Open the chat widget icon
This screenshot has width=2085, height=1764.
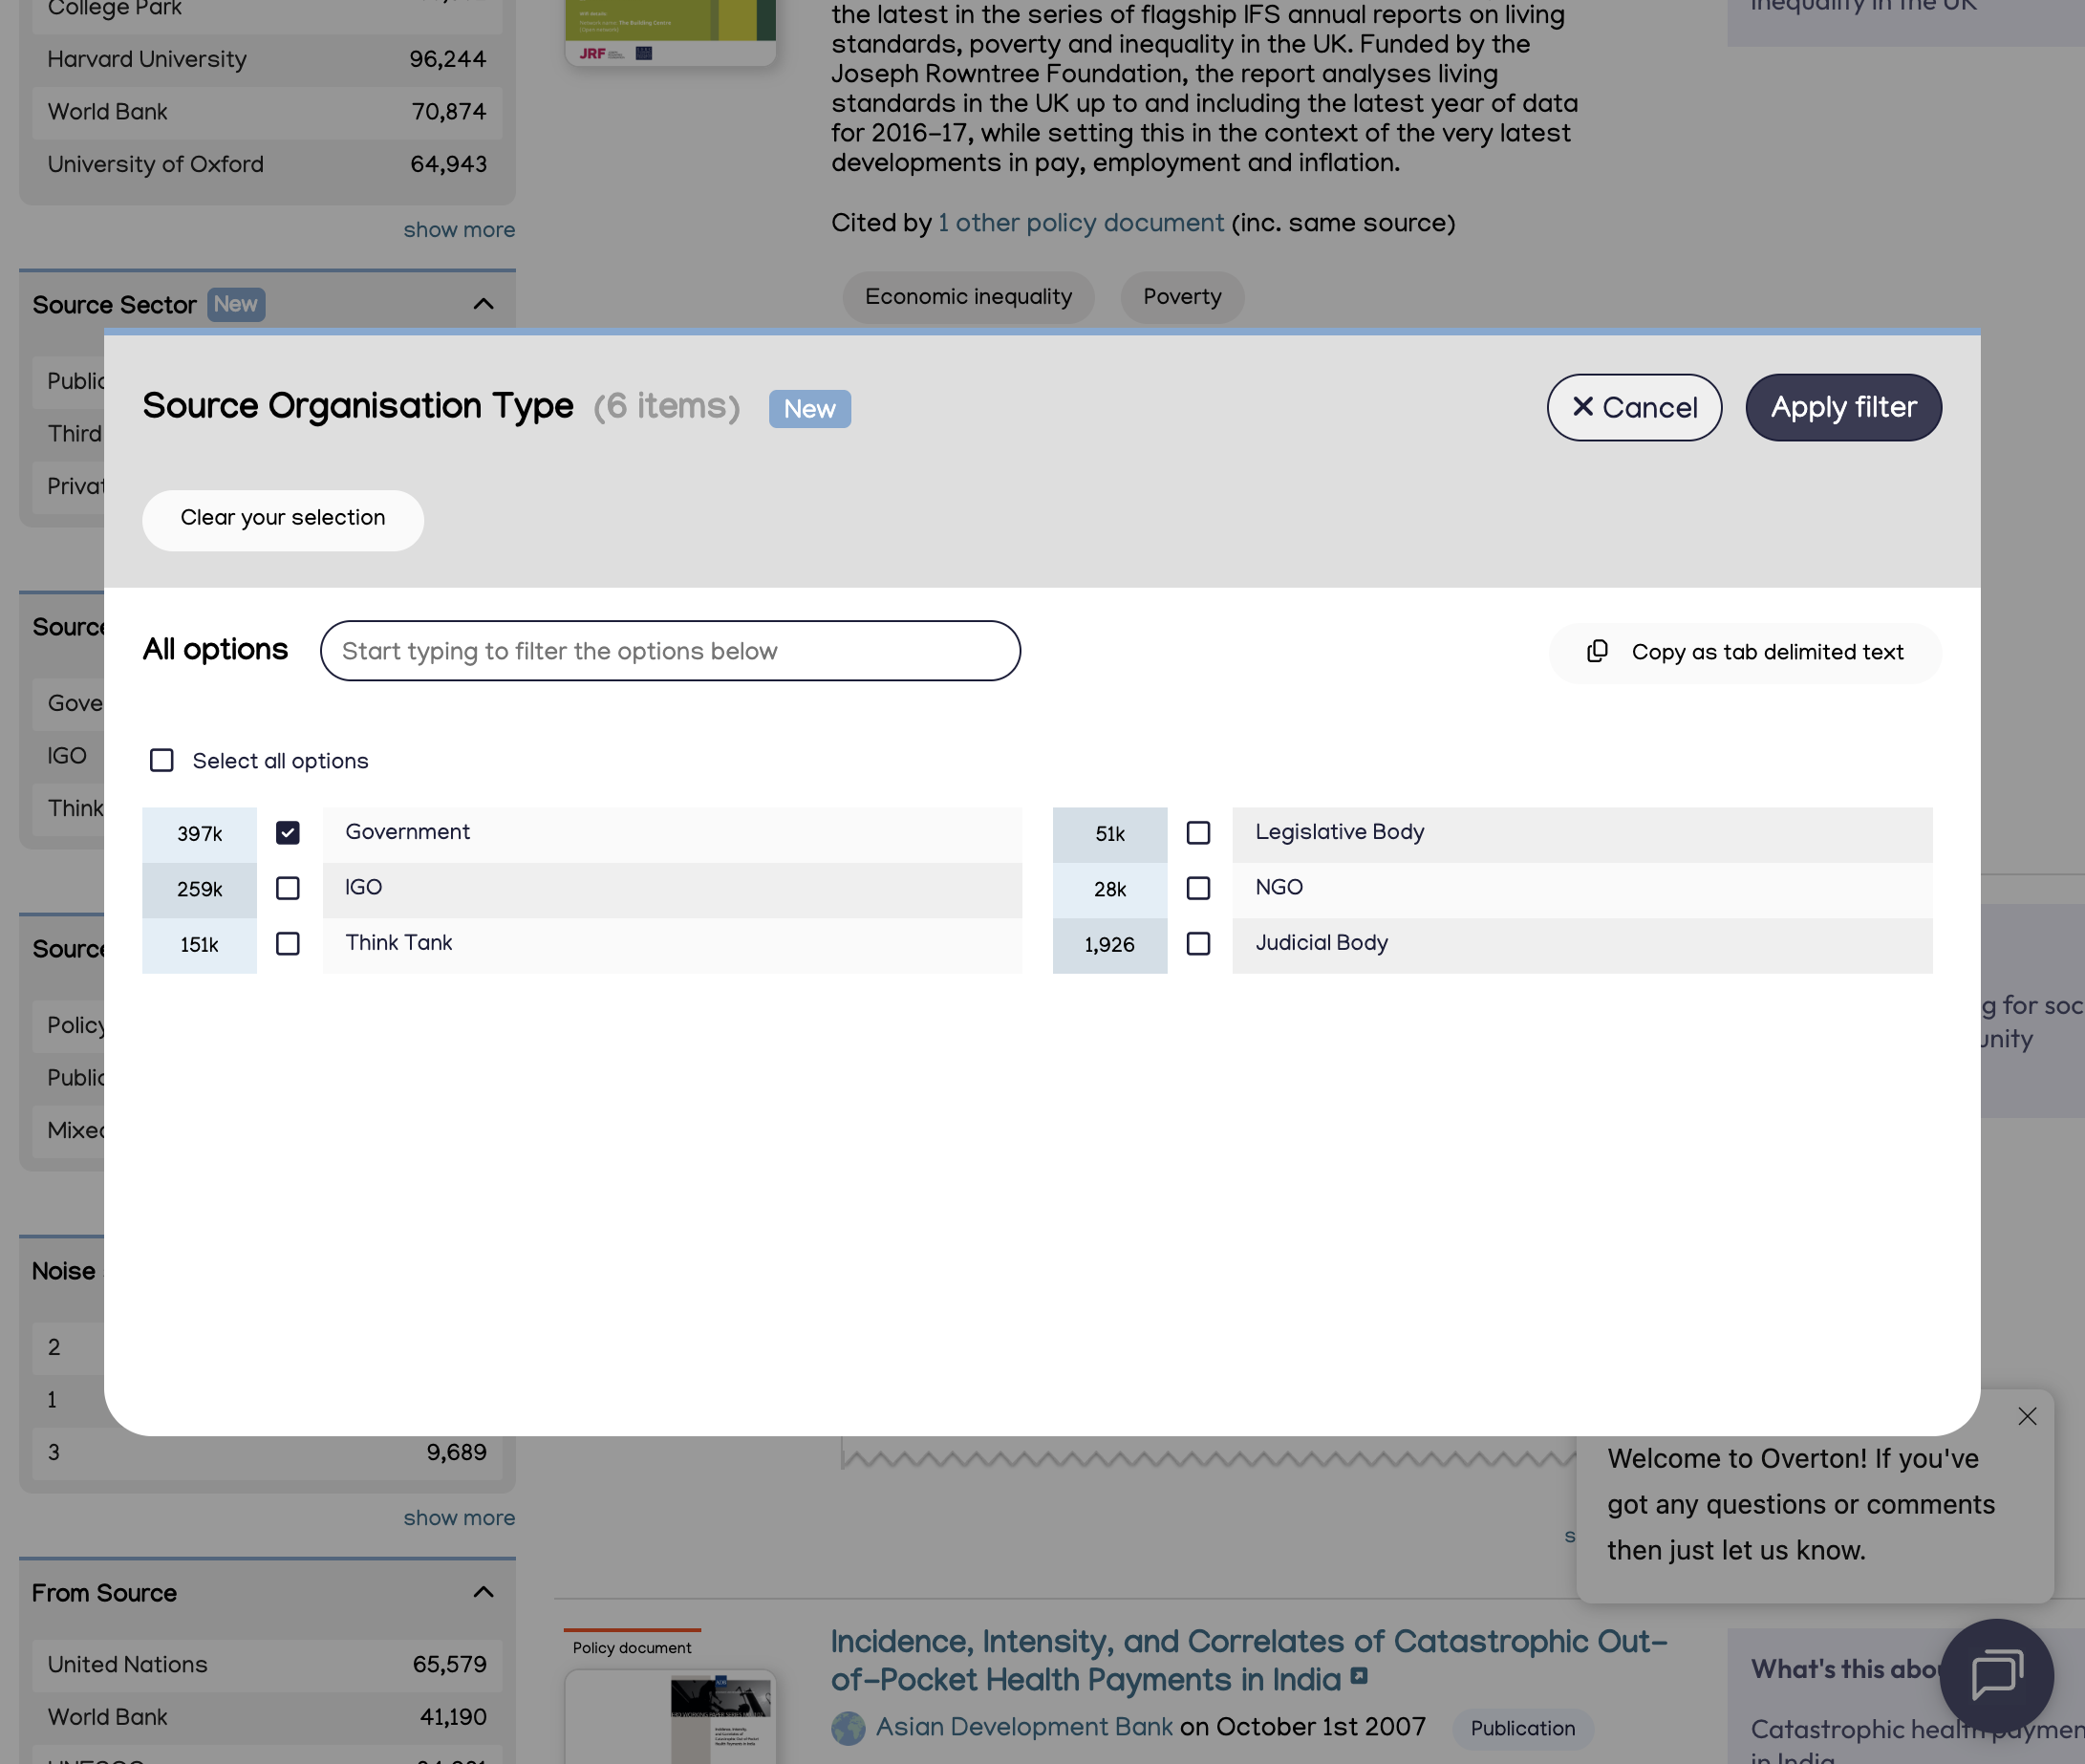click(x=1996, y=1675)
